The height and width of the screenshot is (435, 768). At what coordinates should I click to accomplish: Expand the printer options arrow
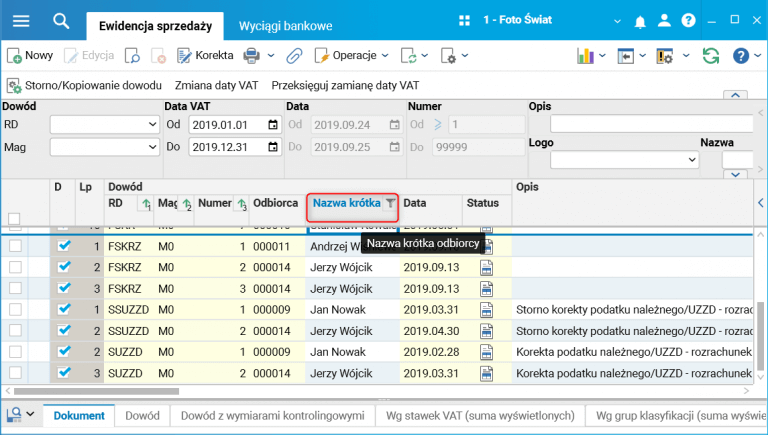pos(271,56)
